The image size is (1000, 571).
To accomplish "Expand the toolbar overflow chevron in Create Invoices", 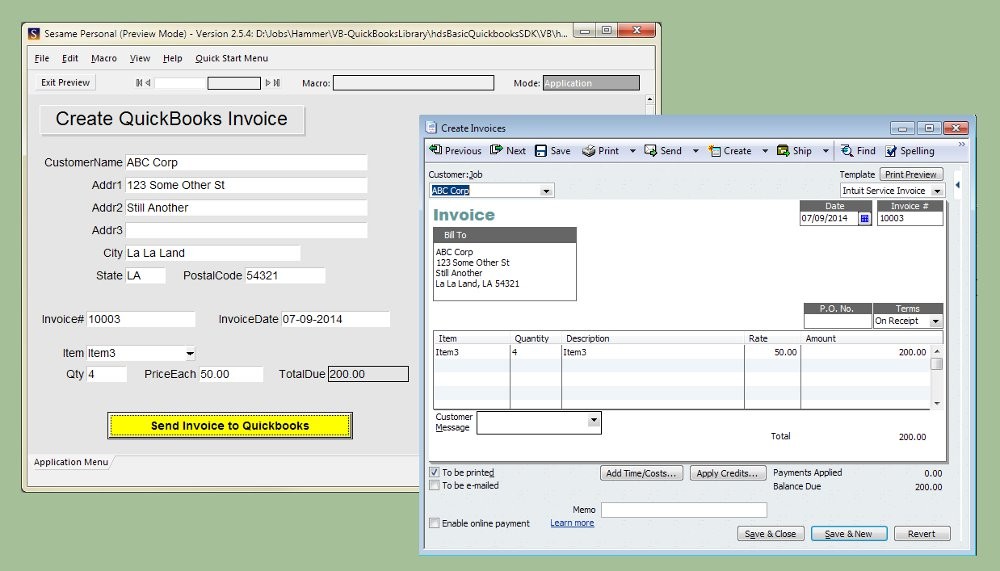I will (961, 144).
